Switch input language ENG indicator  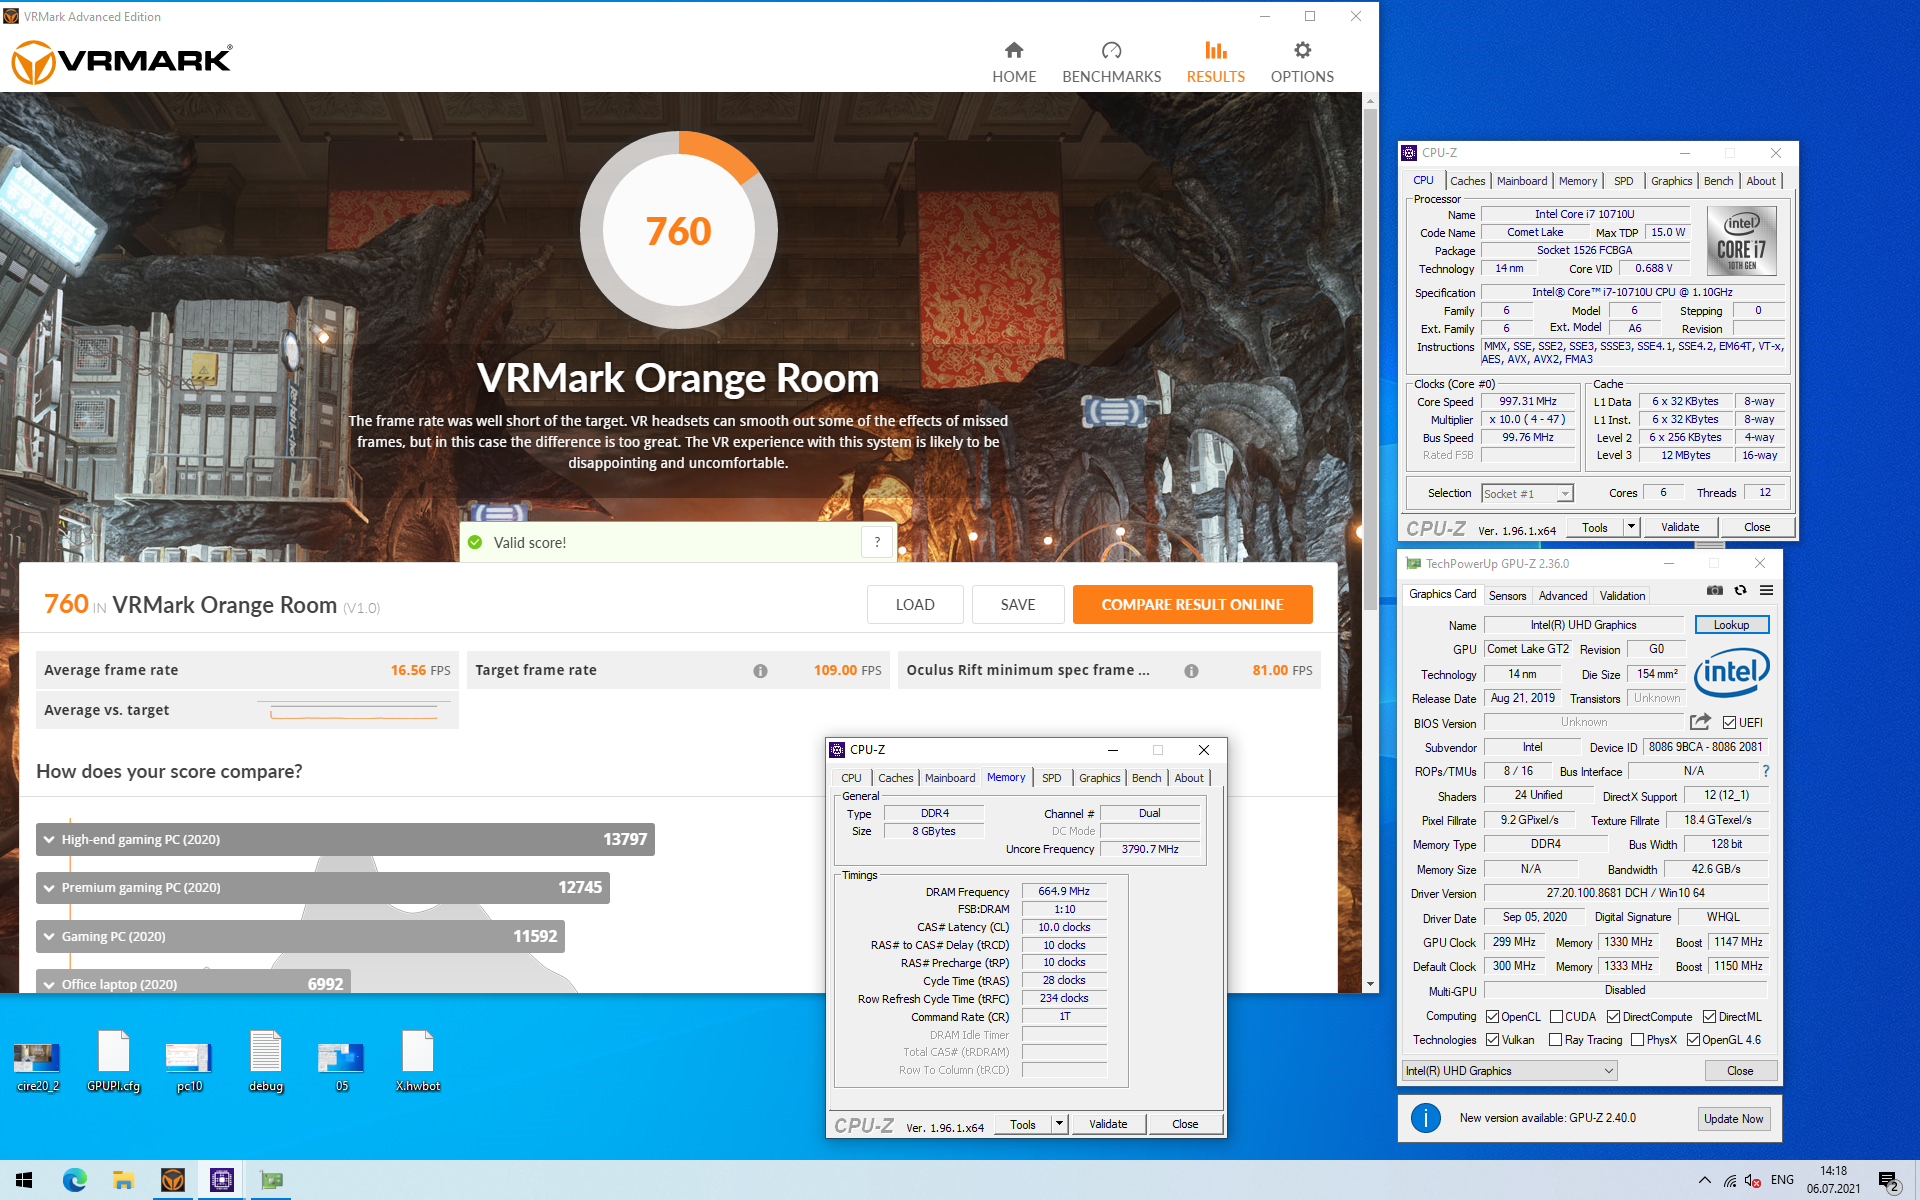1782,1180
